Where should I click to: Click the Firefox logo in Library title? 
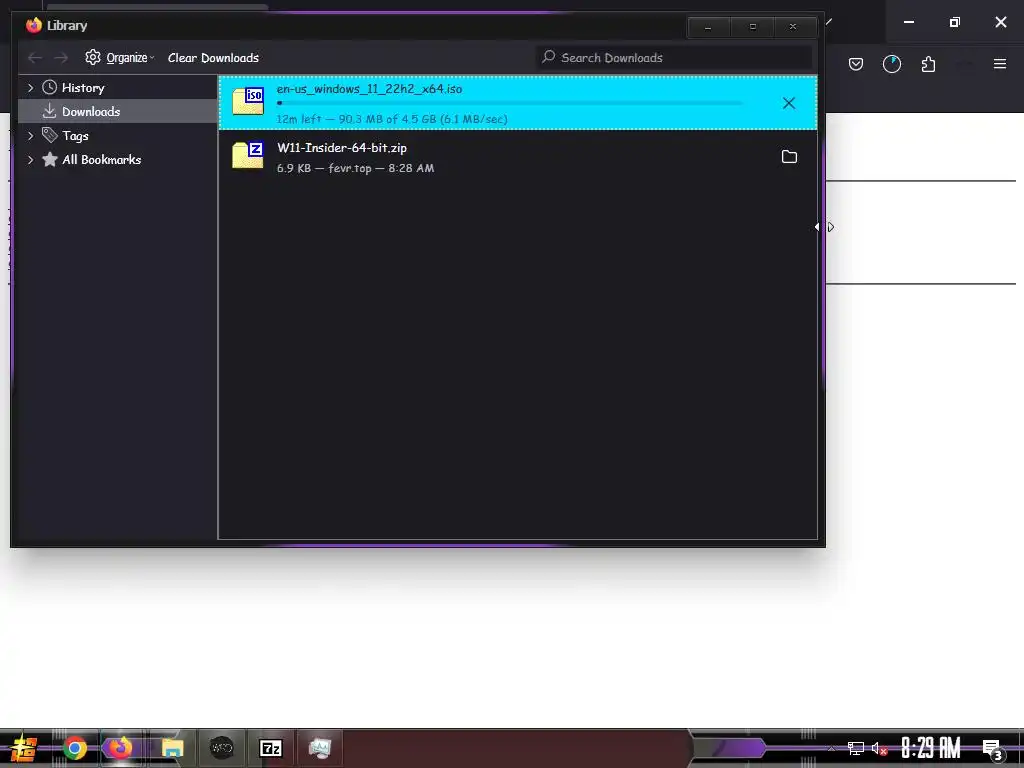[34, 25]
